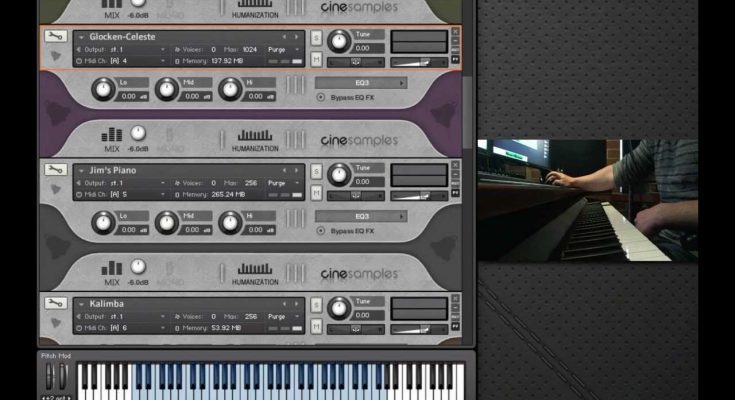Mute the Jim's Piano instrument
The width and height of the screenshot is (735, 400).
click(x=317, y=192)
